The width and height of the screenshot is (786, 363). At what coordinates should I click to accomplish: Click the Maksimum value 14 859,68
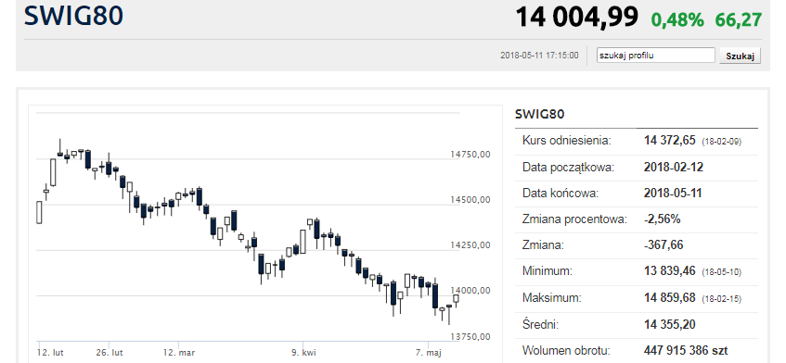click(x=669, y=298)
